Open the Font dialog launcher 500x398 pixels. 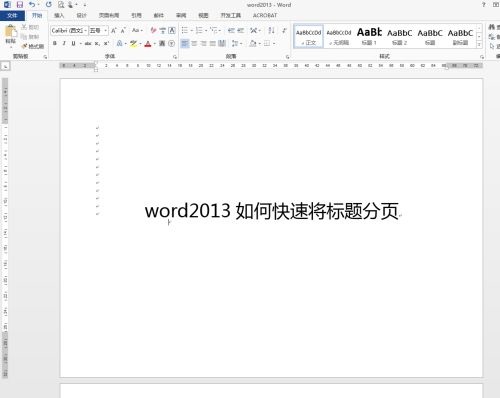pos(175,57)
